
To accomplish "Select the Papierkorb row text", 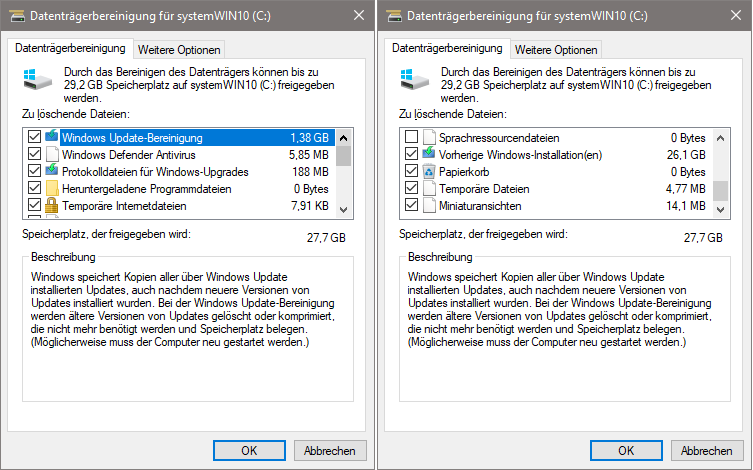I will click(x=464, y=172).
